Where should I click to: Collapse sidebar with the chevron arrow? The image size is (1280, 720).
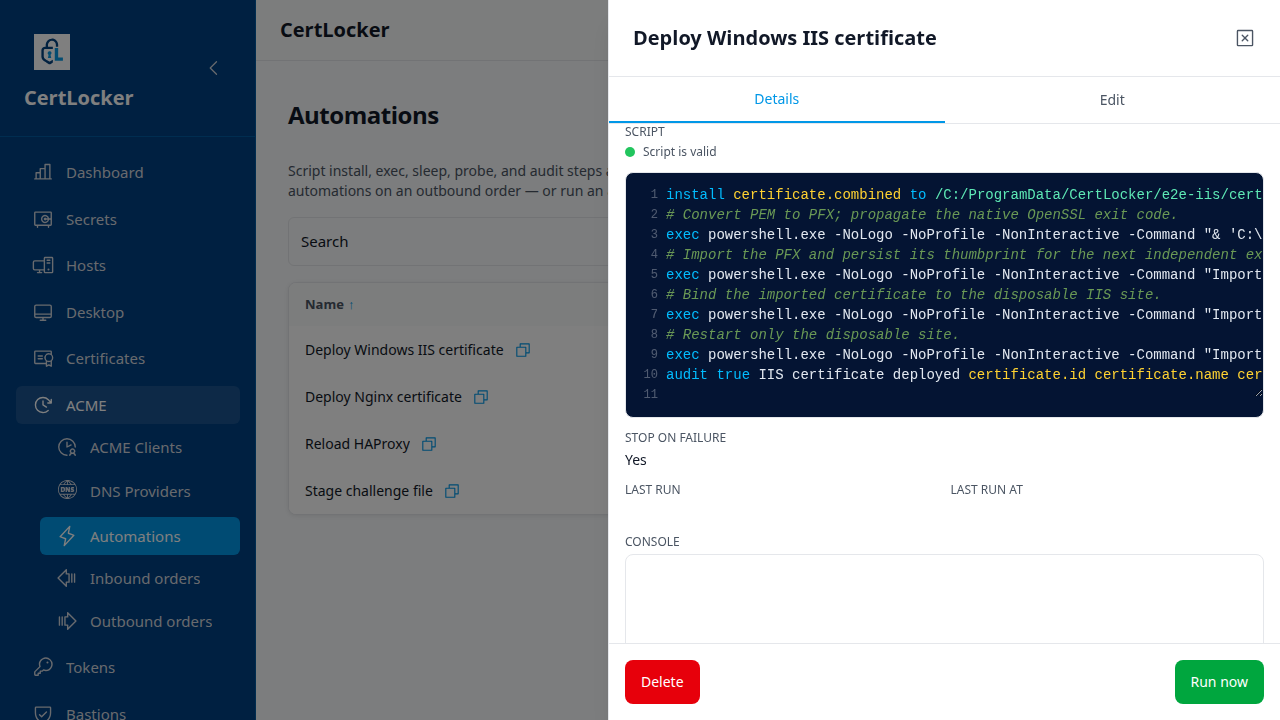213,68
